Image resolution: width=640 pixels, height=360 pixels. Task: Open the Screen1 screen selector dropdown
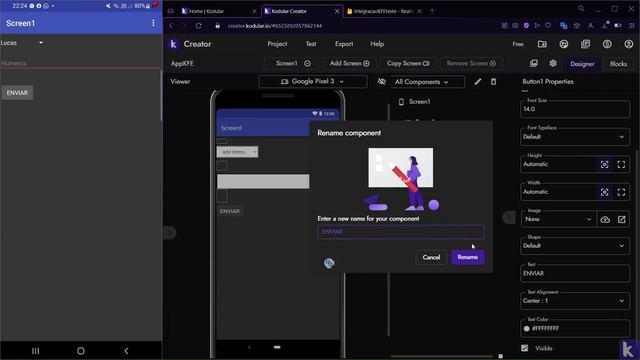coord(292,63)
